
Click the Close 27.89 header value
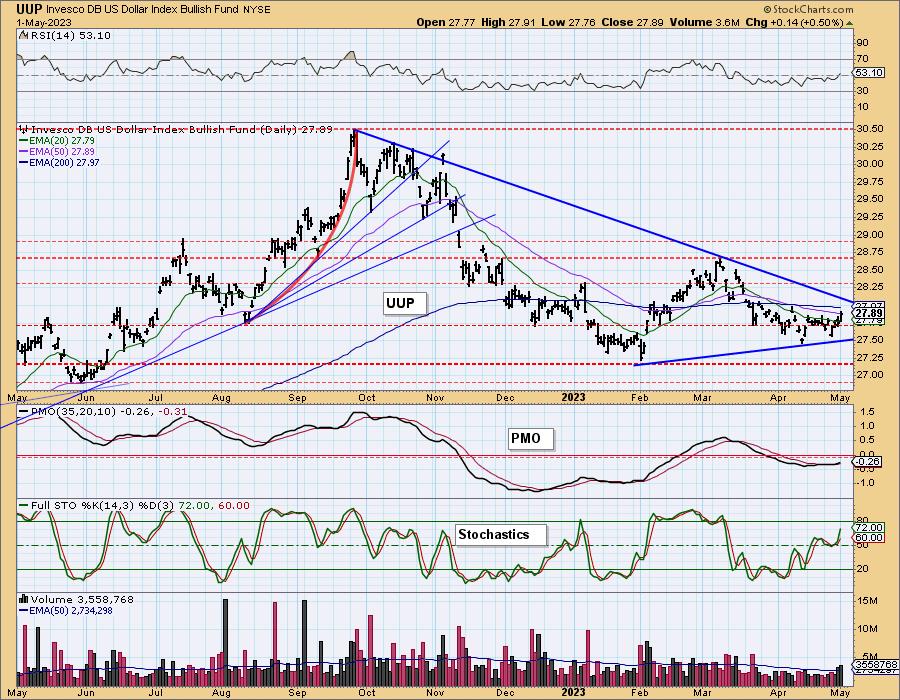point(633,22)
